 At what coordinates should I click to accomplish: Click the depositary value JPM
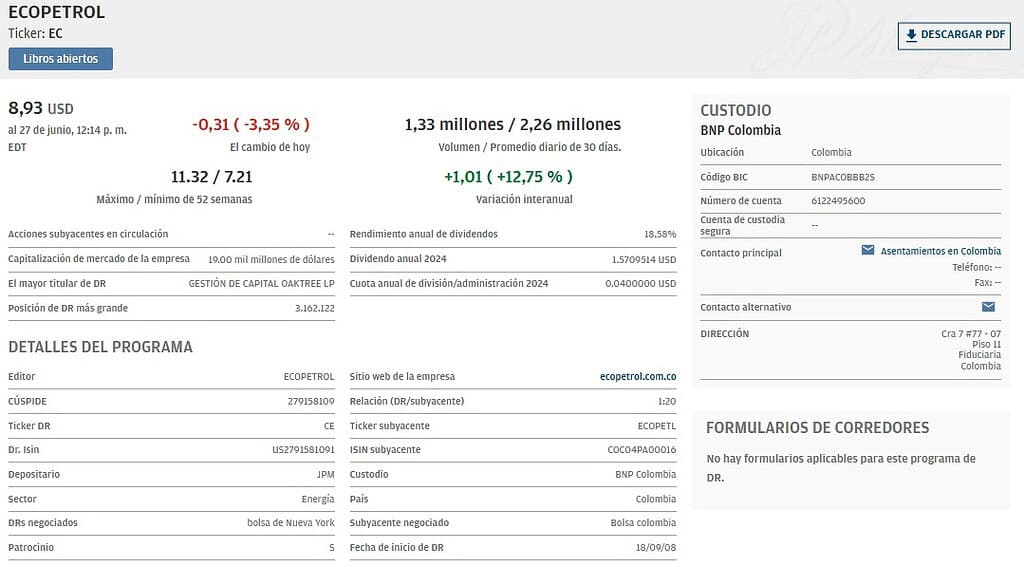(x=325, y=474)
